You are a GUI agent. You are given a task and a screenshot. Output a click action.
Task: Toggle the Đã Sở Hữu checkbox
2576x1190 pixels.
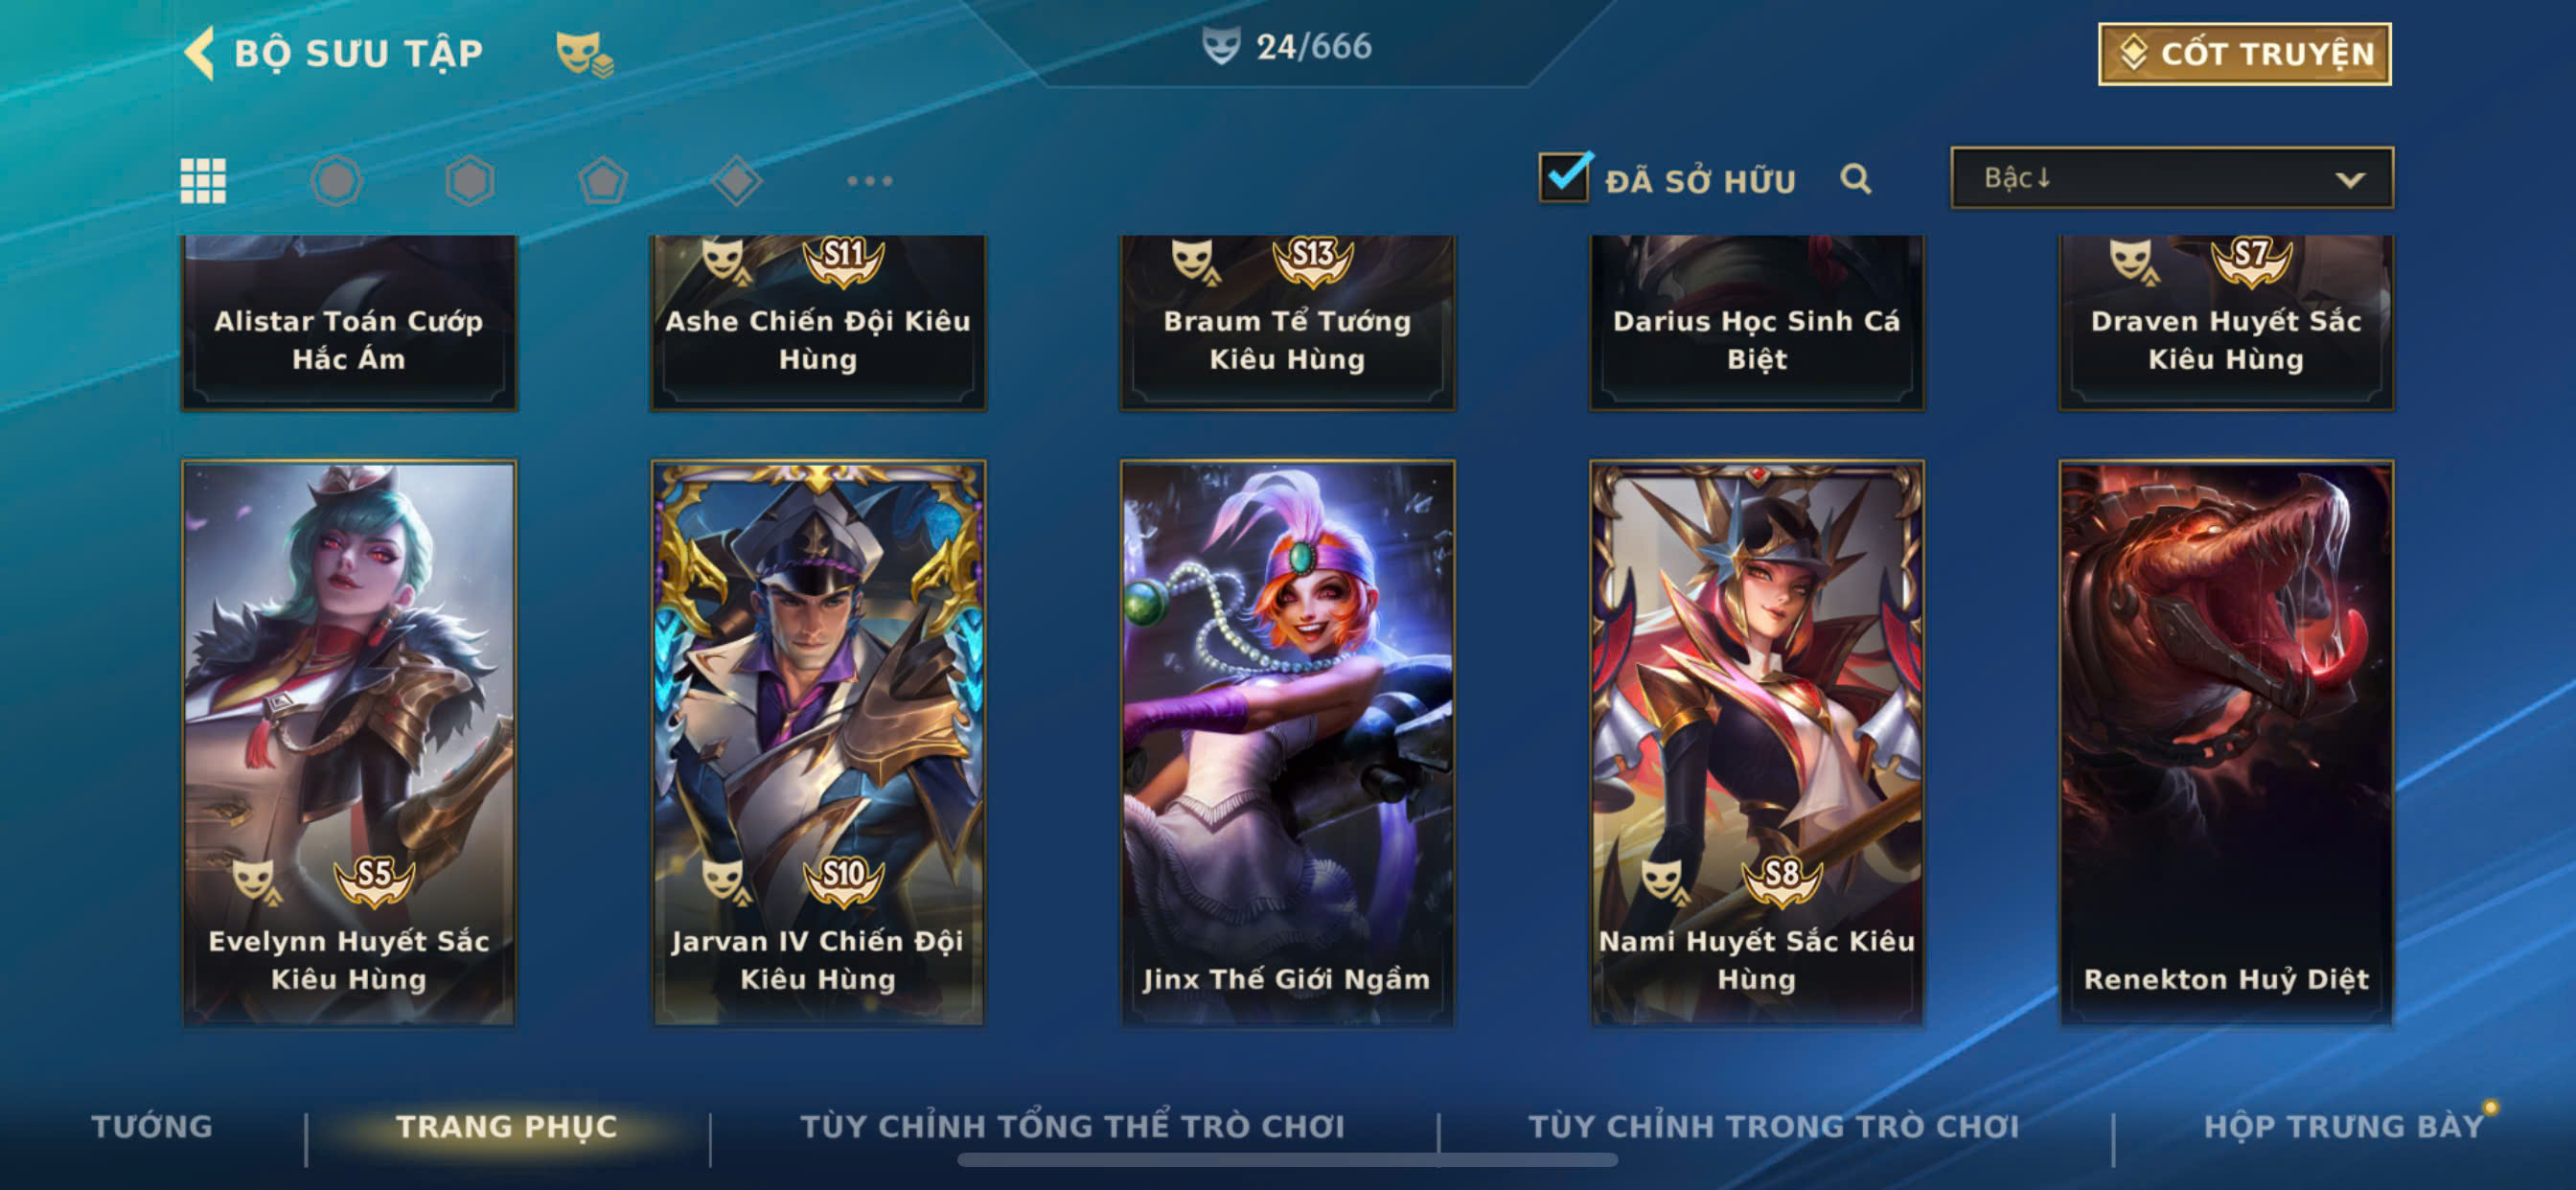1565,178
